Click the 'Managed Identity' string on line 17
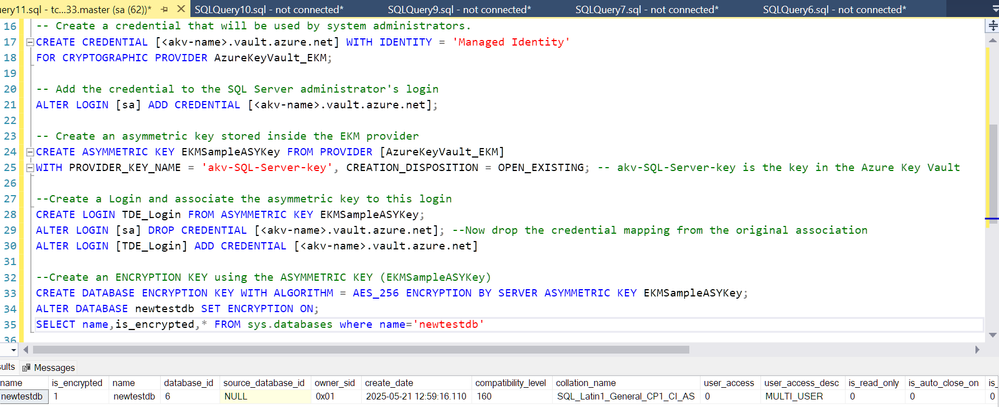 [509, 42]
